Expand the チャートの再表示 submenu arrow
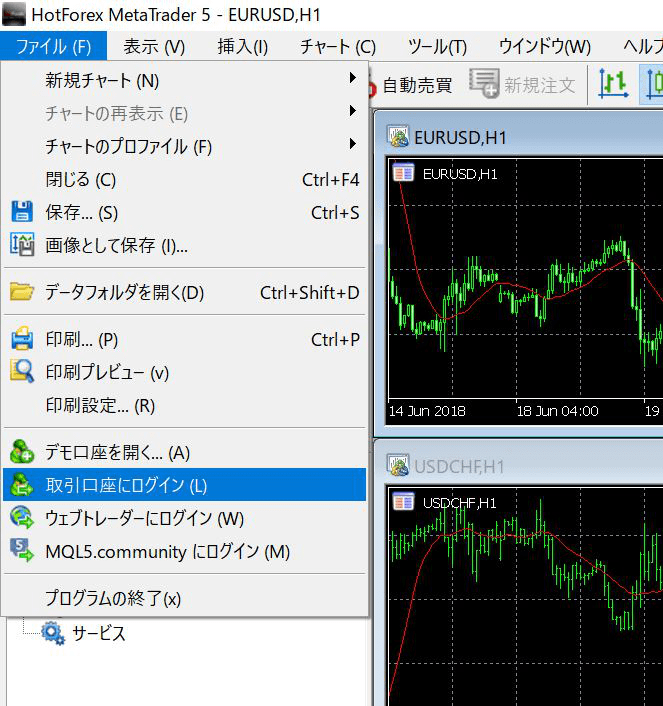The width and height of the screenshot is (663, 706). 352,112
